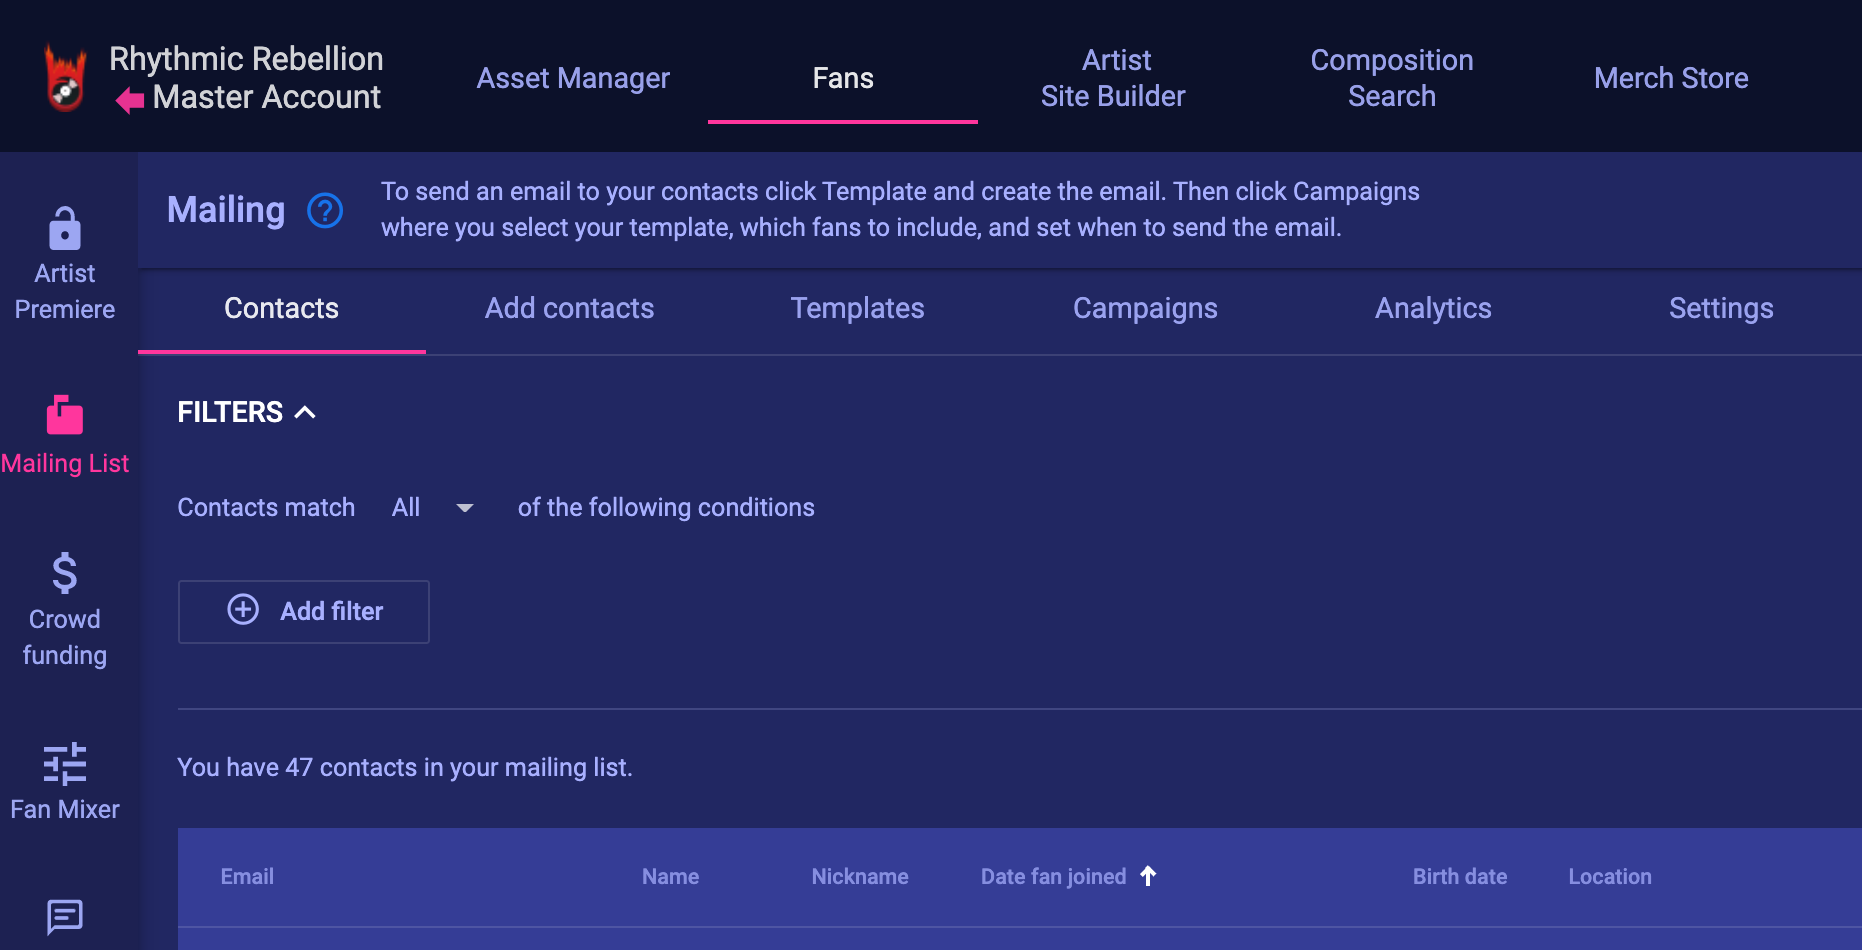Image resolution: width=1862 pixels, height=950 pixels.
Task: Click the Rhythmic Rebellion flame logo
Action: pos(66,78)
